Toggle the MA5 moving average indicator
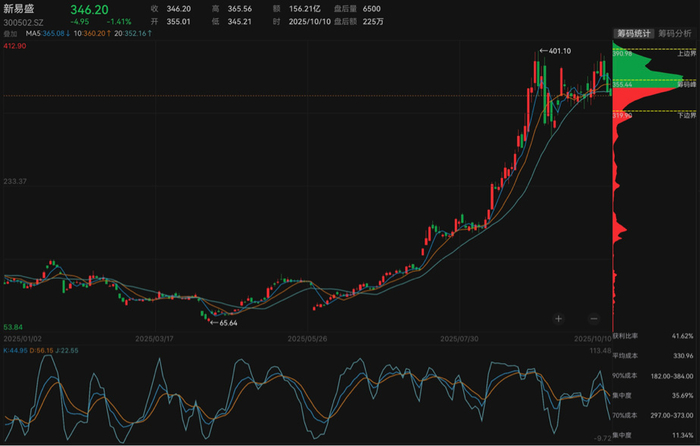 (x=47, y=33)
